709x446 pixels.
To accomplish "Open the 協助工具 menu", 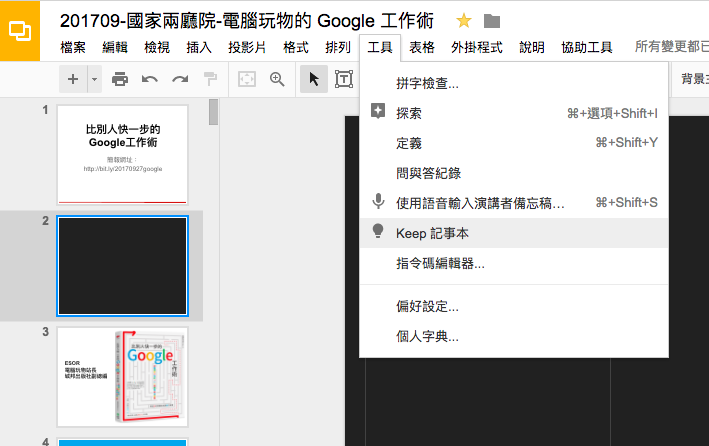I will 586,47.
